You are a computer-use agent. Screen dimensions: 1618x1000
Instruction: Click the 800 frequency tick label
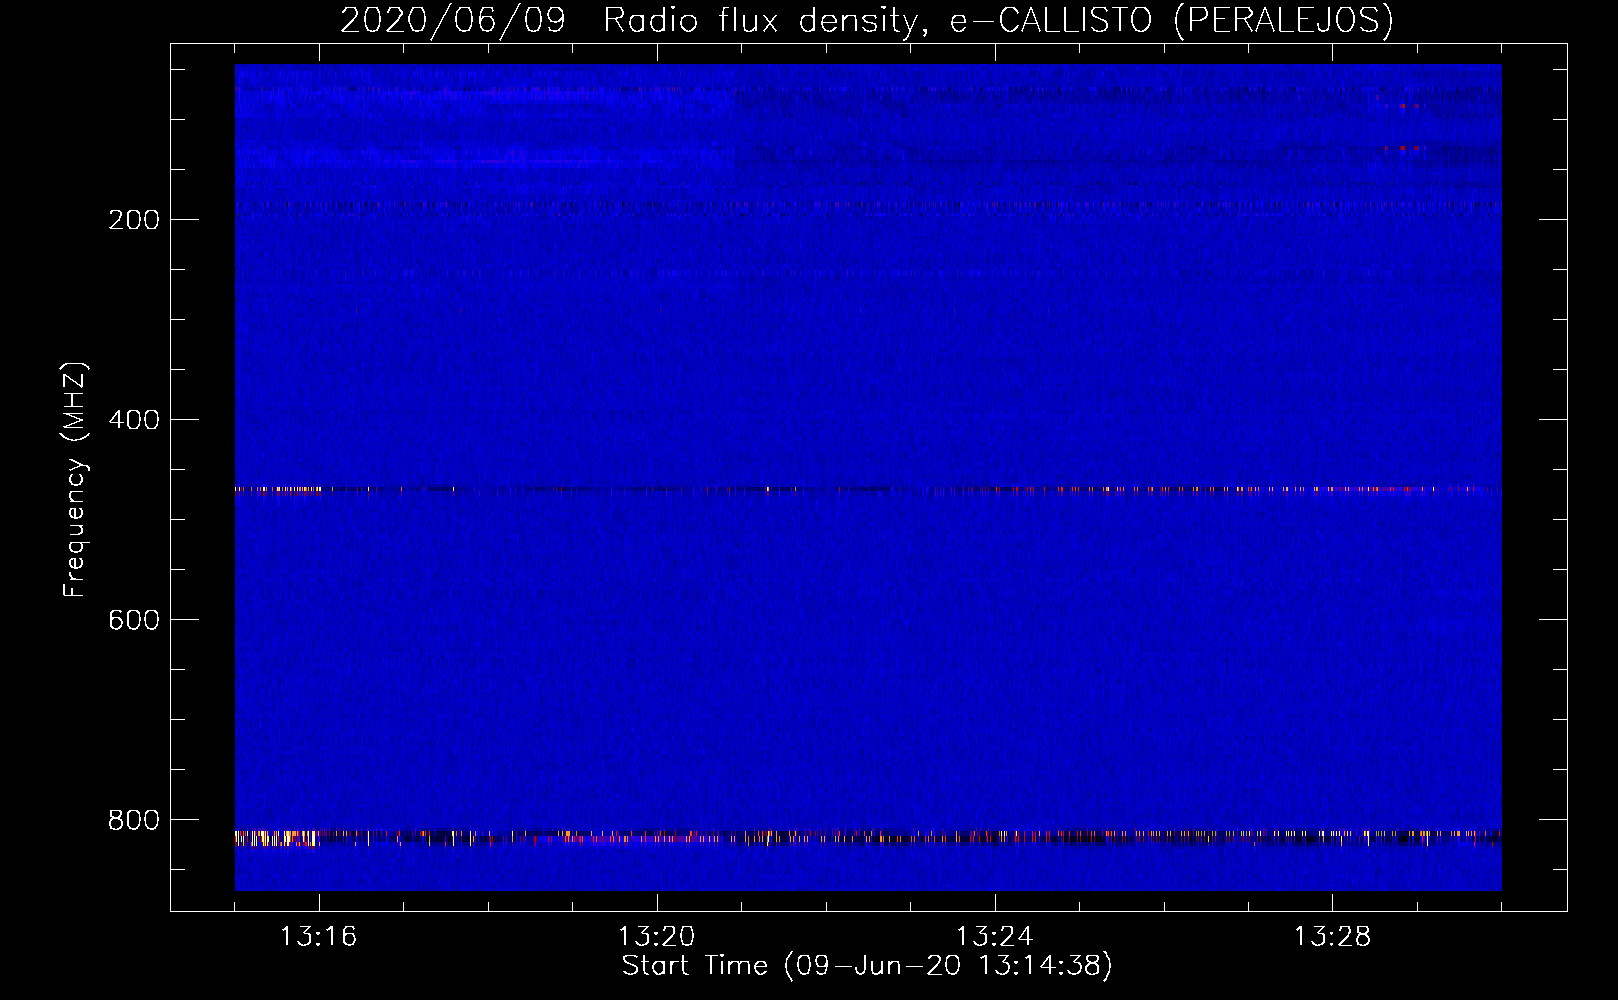coord(134,820)
